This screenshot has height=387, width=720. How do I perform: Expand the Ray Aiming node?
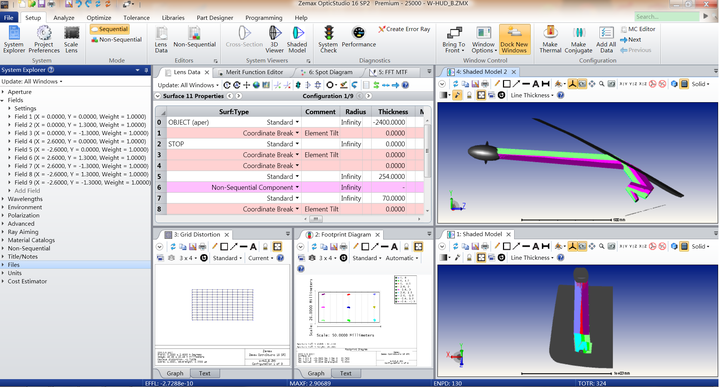point(3,232)
